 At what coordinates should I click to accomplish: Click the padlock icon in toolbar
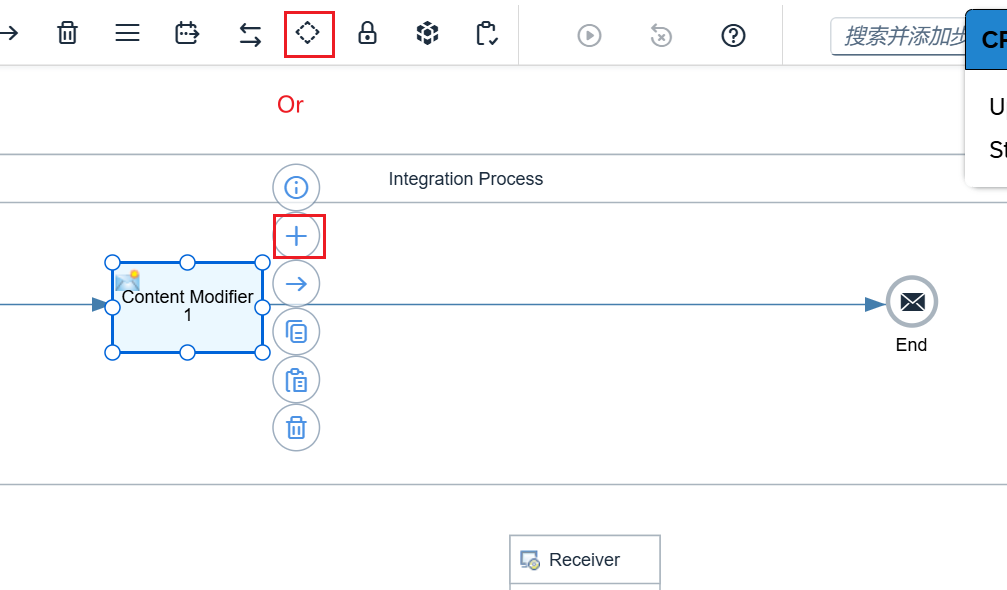pyautogui.click(x=367, y=33)
